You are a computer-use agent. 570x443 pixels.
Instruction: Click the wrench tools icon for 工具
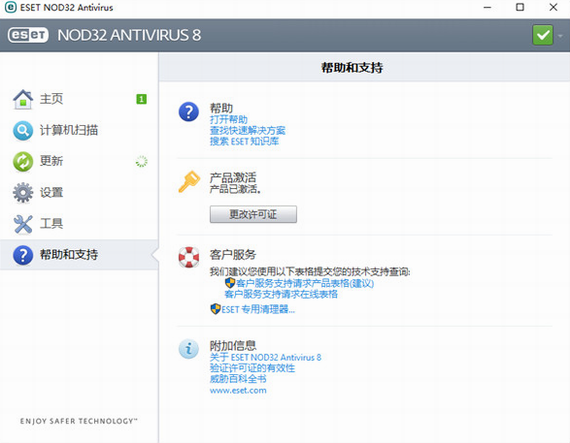coord(23,223)
